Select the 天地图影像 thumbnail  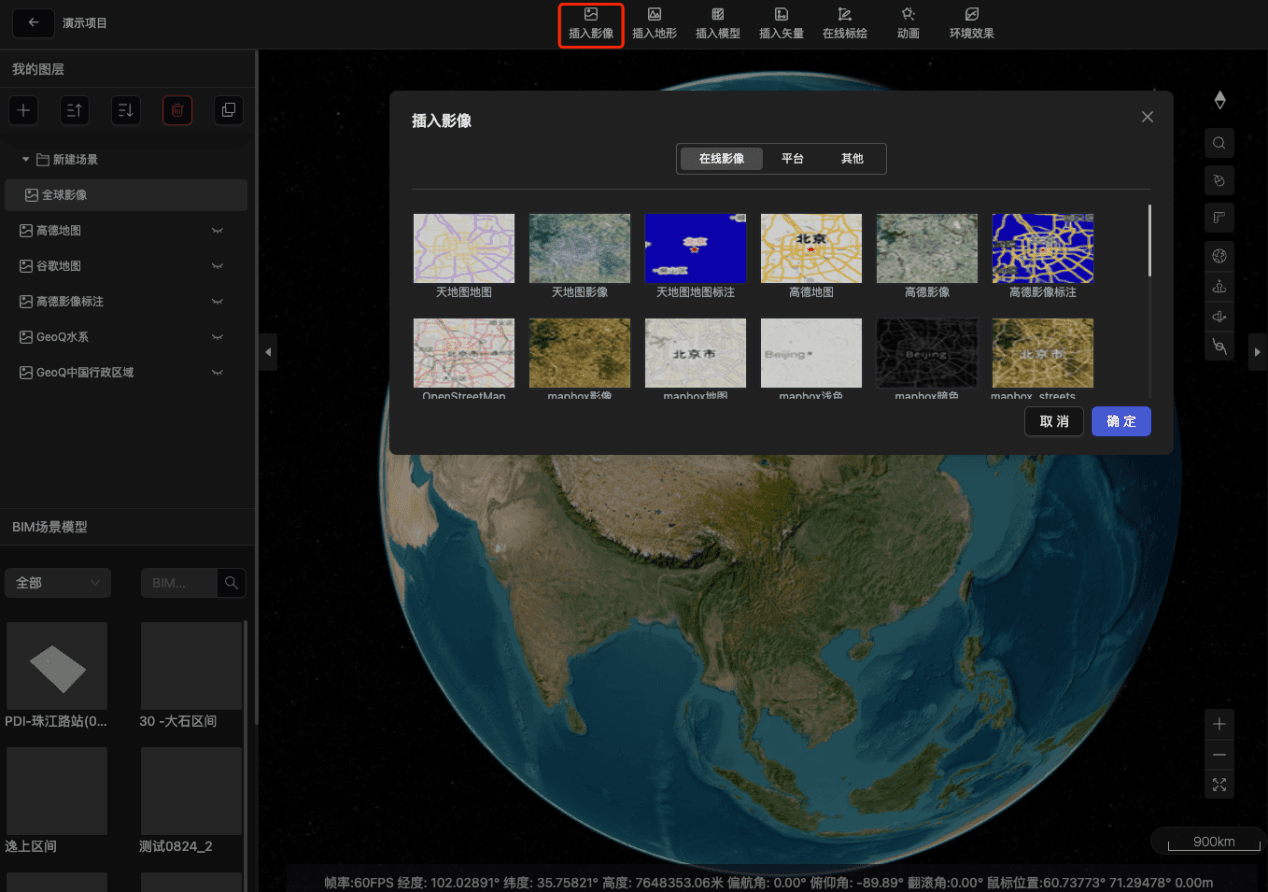point(579,248)
